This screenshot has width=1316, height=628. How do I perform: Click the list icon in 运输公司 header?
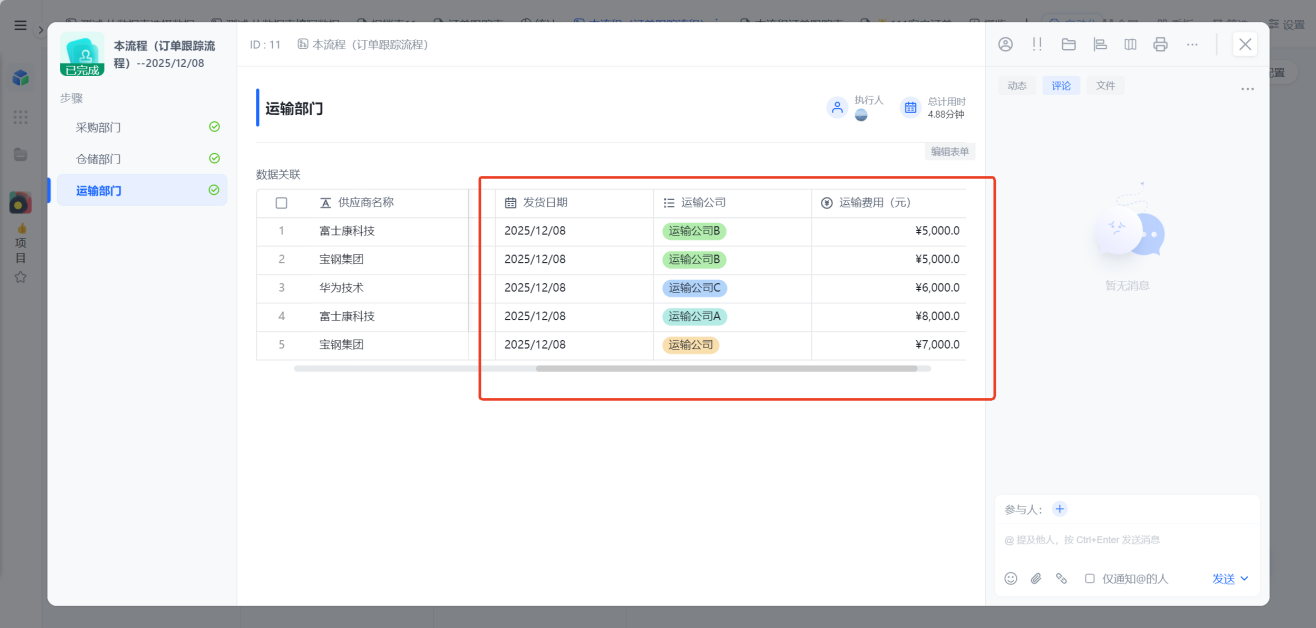[669, 203]
